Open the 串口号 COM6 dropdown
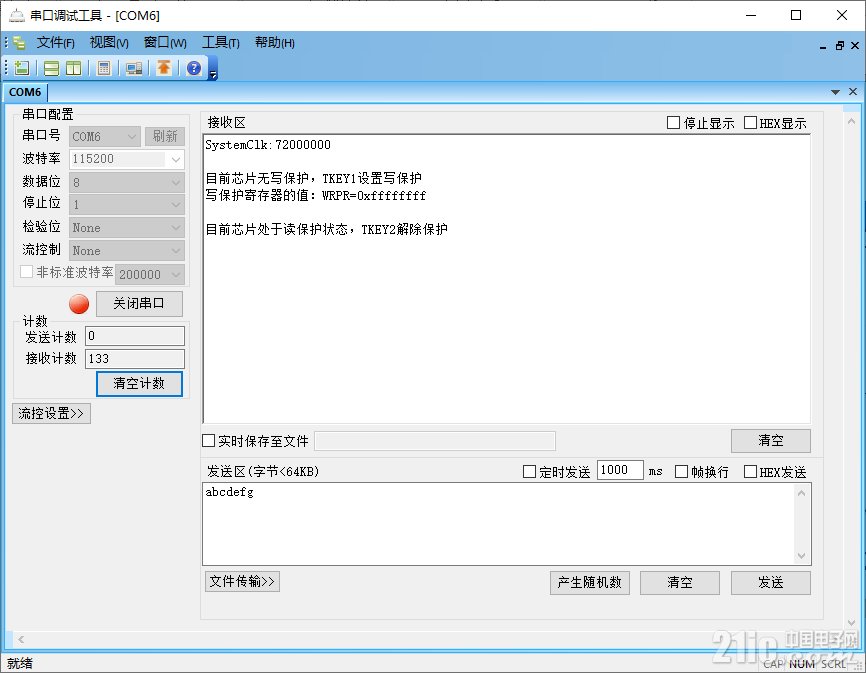The width and height of the screenshot is (866, 673). 105,136
